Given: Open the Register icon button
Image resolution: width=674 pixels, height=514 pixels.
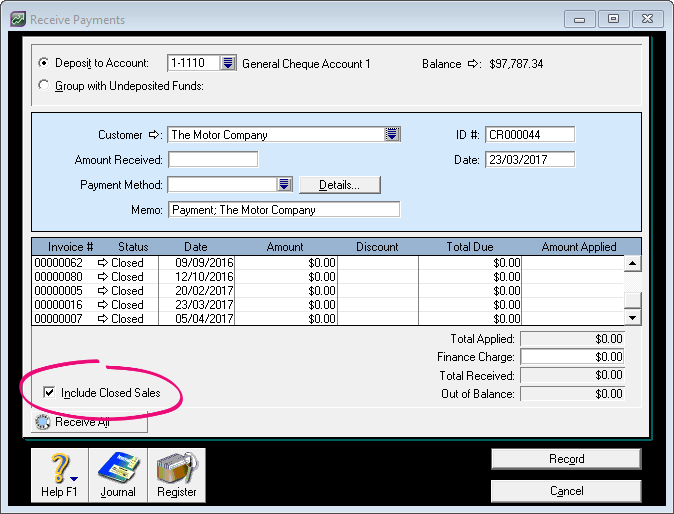Looking at the screenshot, I should tap(176, 474).
